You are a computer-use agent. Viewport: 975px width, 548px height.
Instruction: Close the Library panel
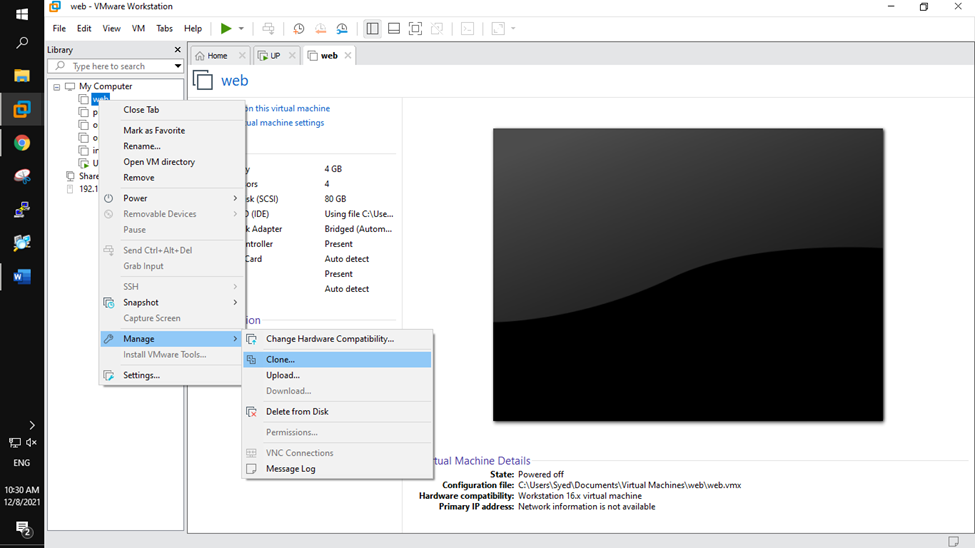(x=178, y=49)
